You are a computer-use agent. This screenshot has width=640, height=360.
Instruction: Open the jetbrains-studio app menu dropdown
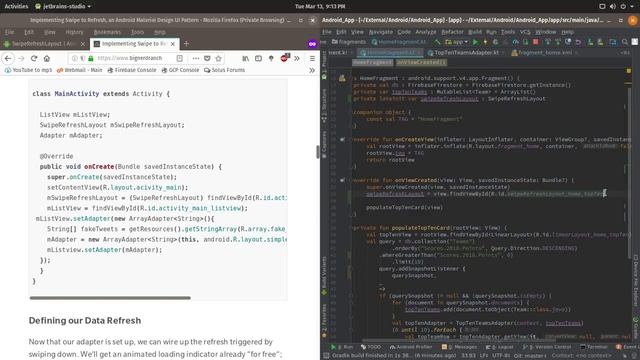click(x=63, y=7)
